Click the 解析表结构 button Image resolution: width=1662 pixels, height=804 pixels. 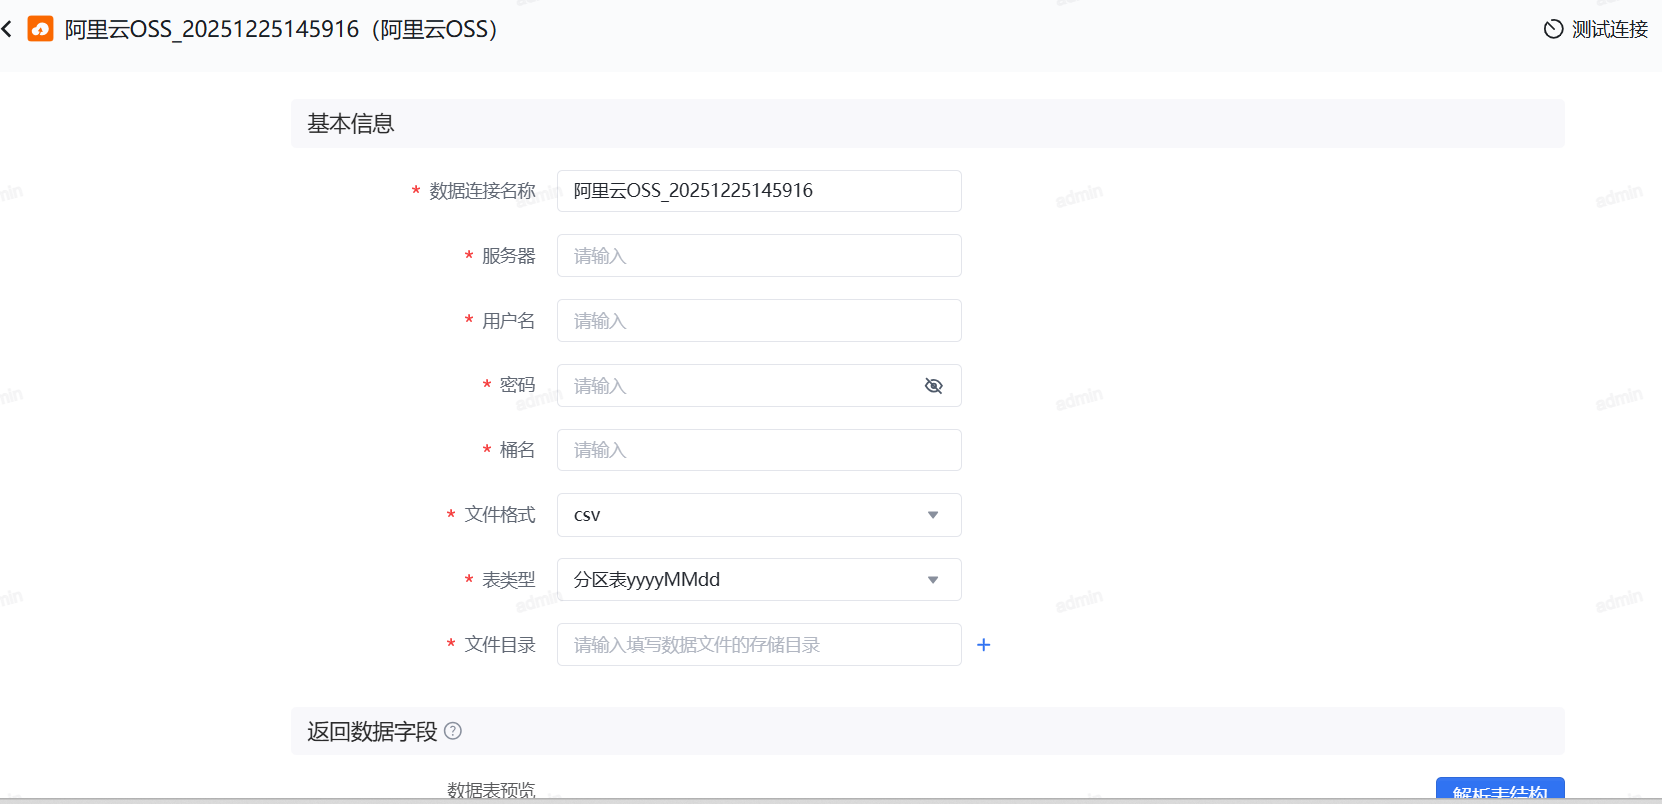point(1500,790)
